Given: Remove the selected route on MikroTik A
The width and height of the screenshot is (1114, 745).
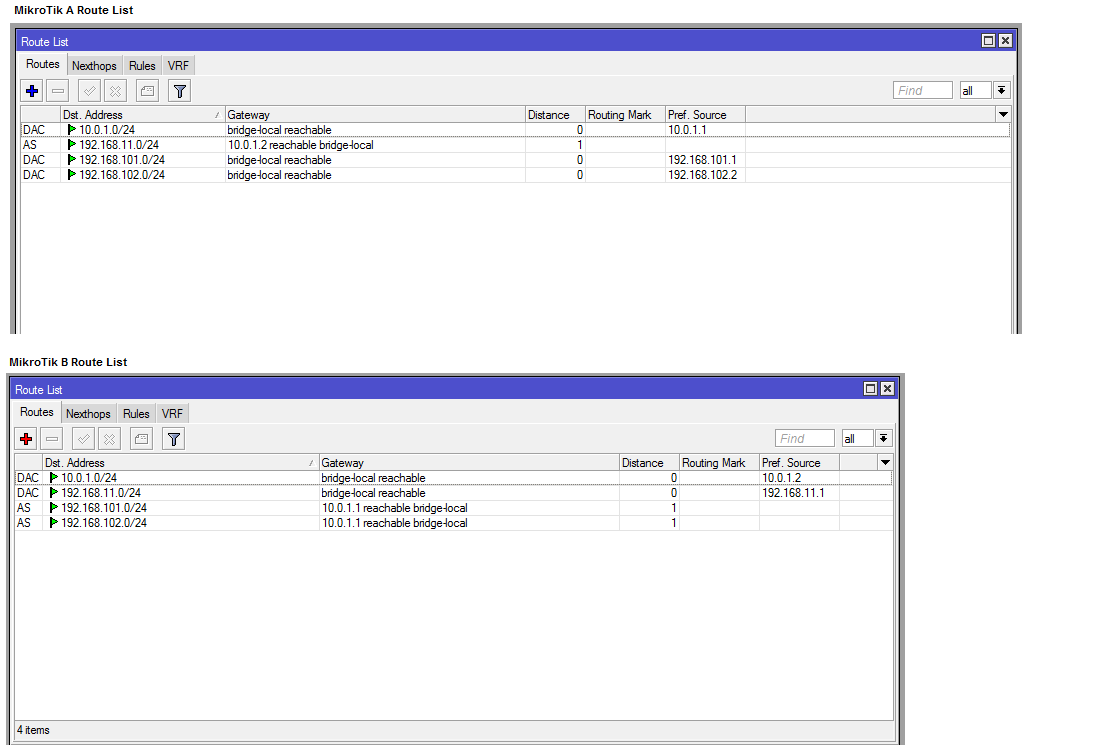Looking at the screenshot, I should pos(58,90).
